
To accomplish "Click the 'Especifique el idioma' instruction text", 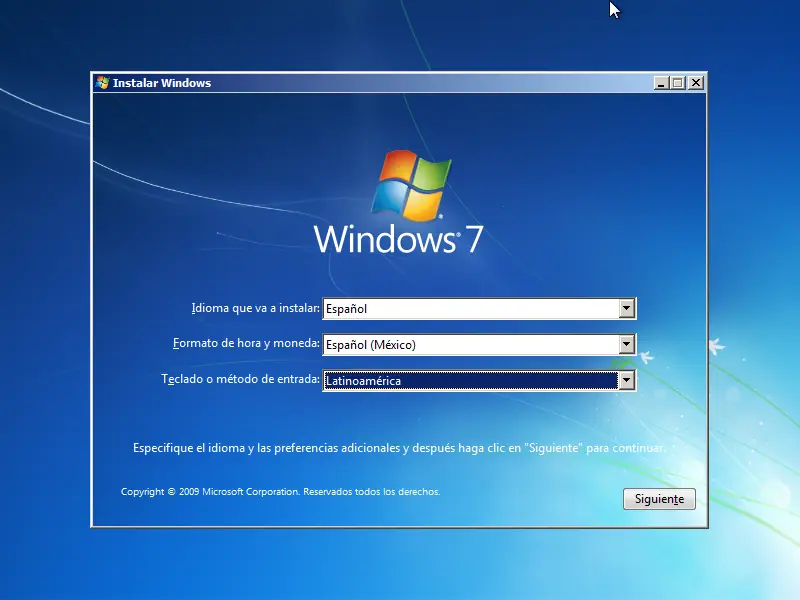I will (x=399, y=448).
